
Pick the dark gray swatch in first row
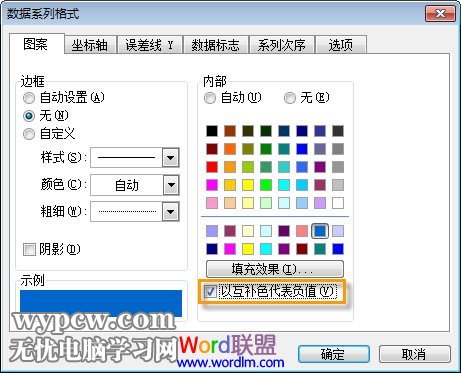pos(338,131)
